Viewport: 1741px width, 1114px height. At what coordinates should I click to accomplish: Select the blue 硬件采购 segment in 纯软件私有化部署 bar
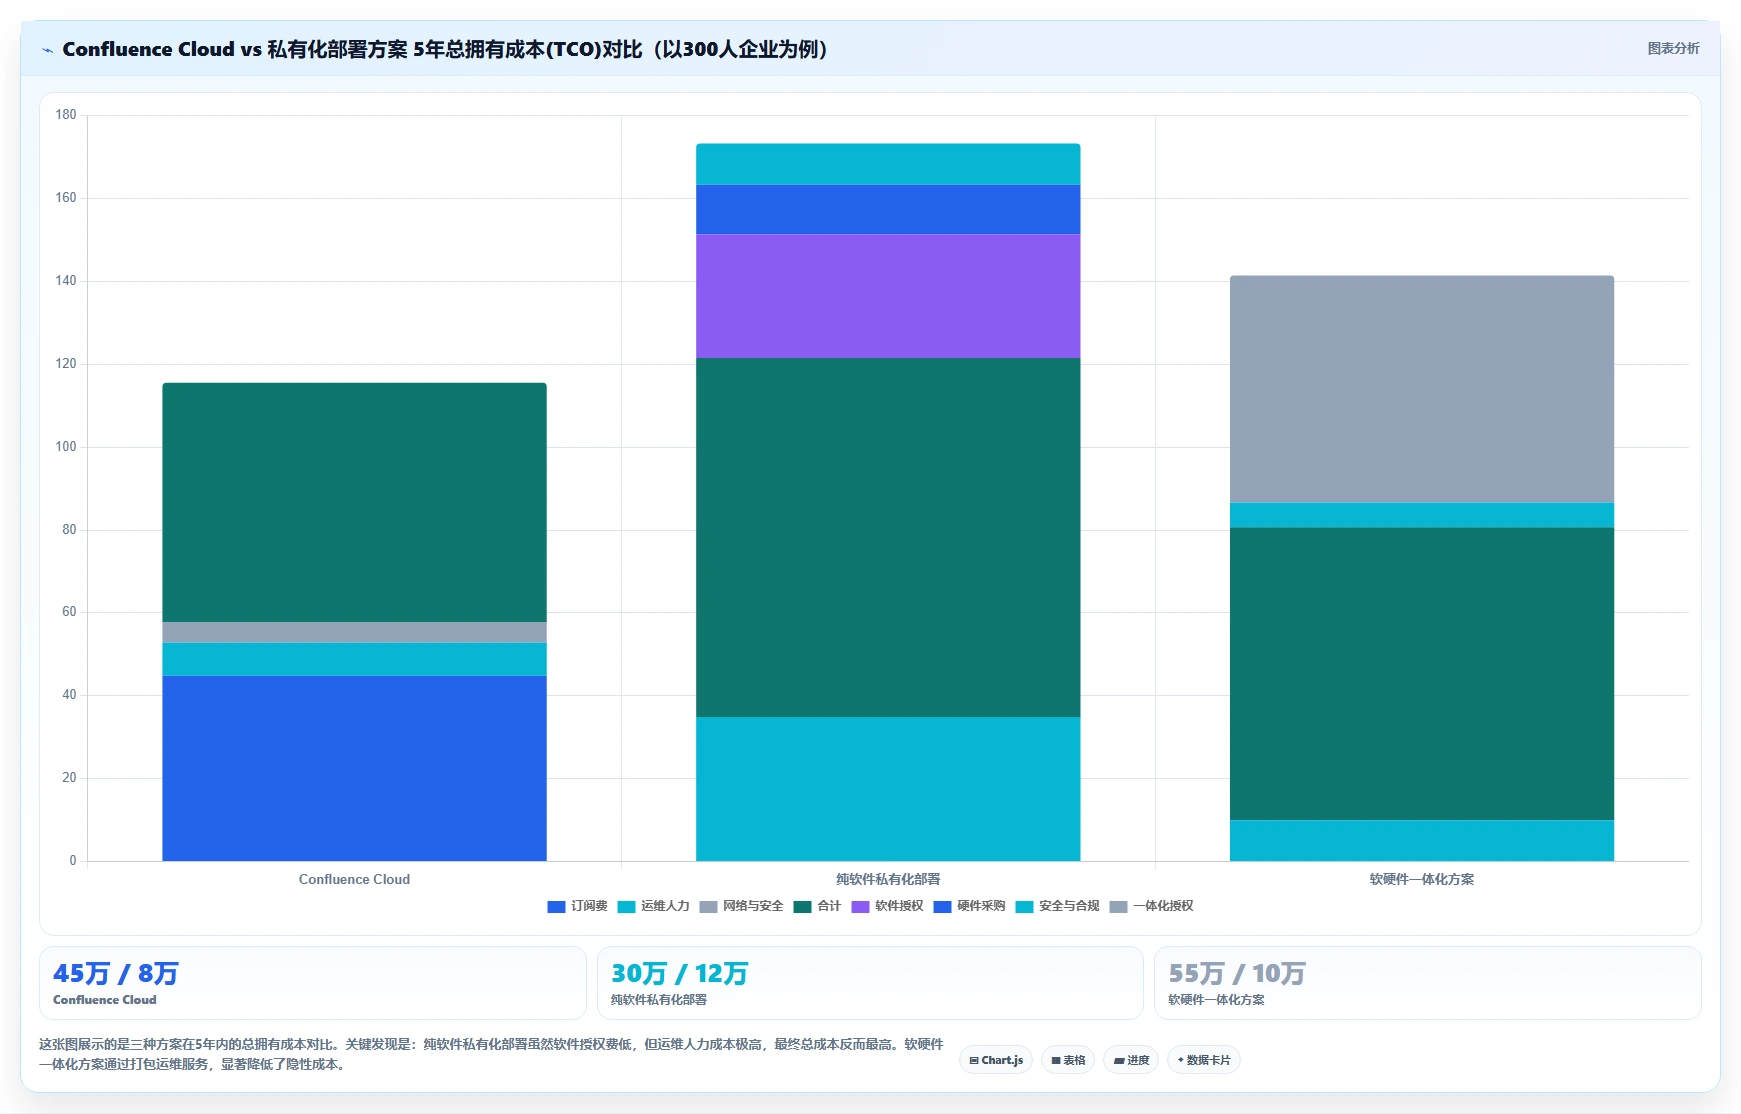coord(888,209)
